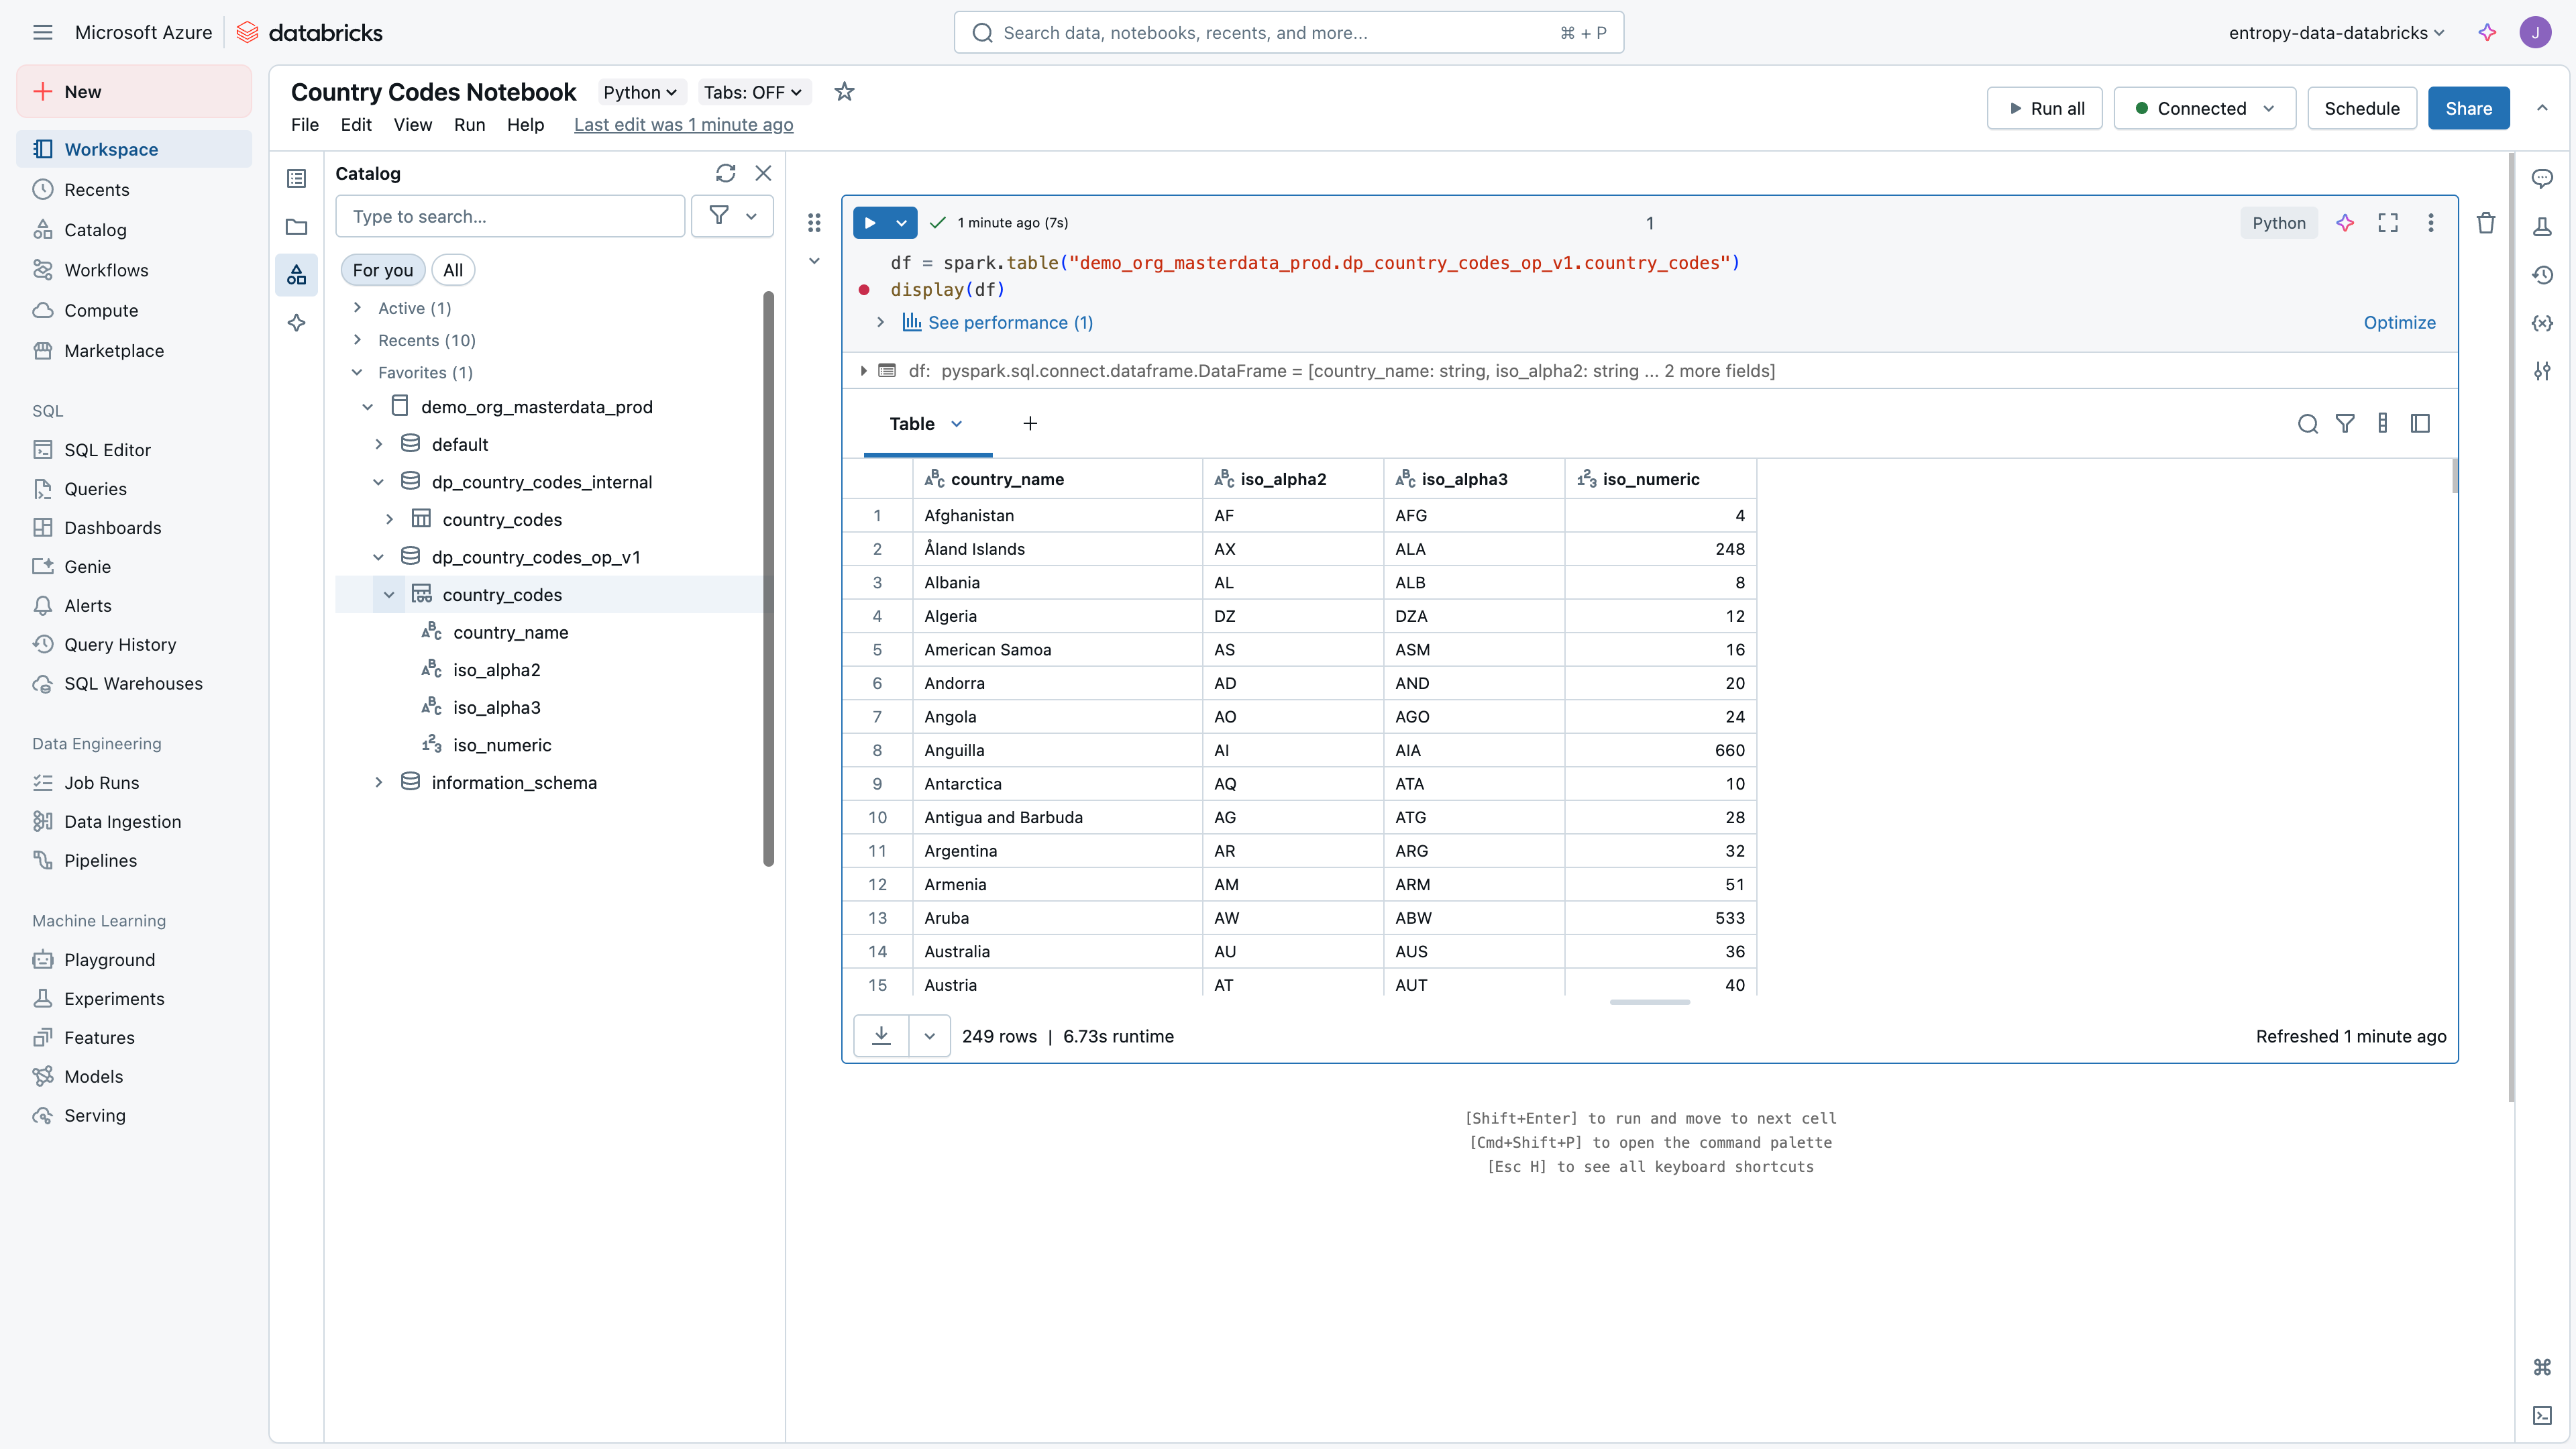
Task: Click the Share button
Action: click(x=2468, y=108)
